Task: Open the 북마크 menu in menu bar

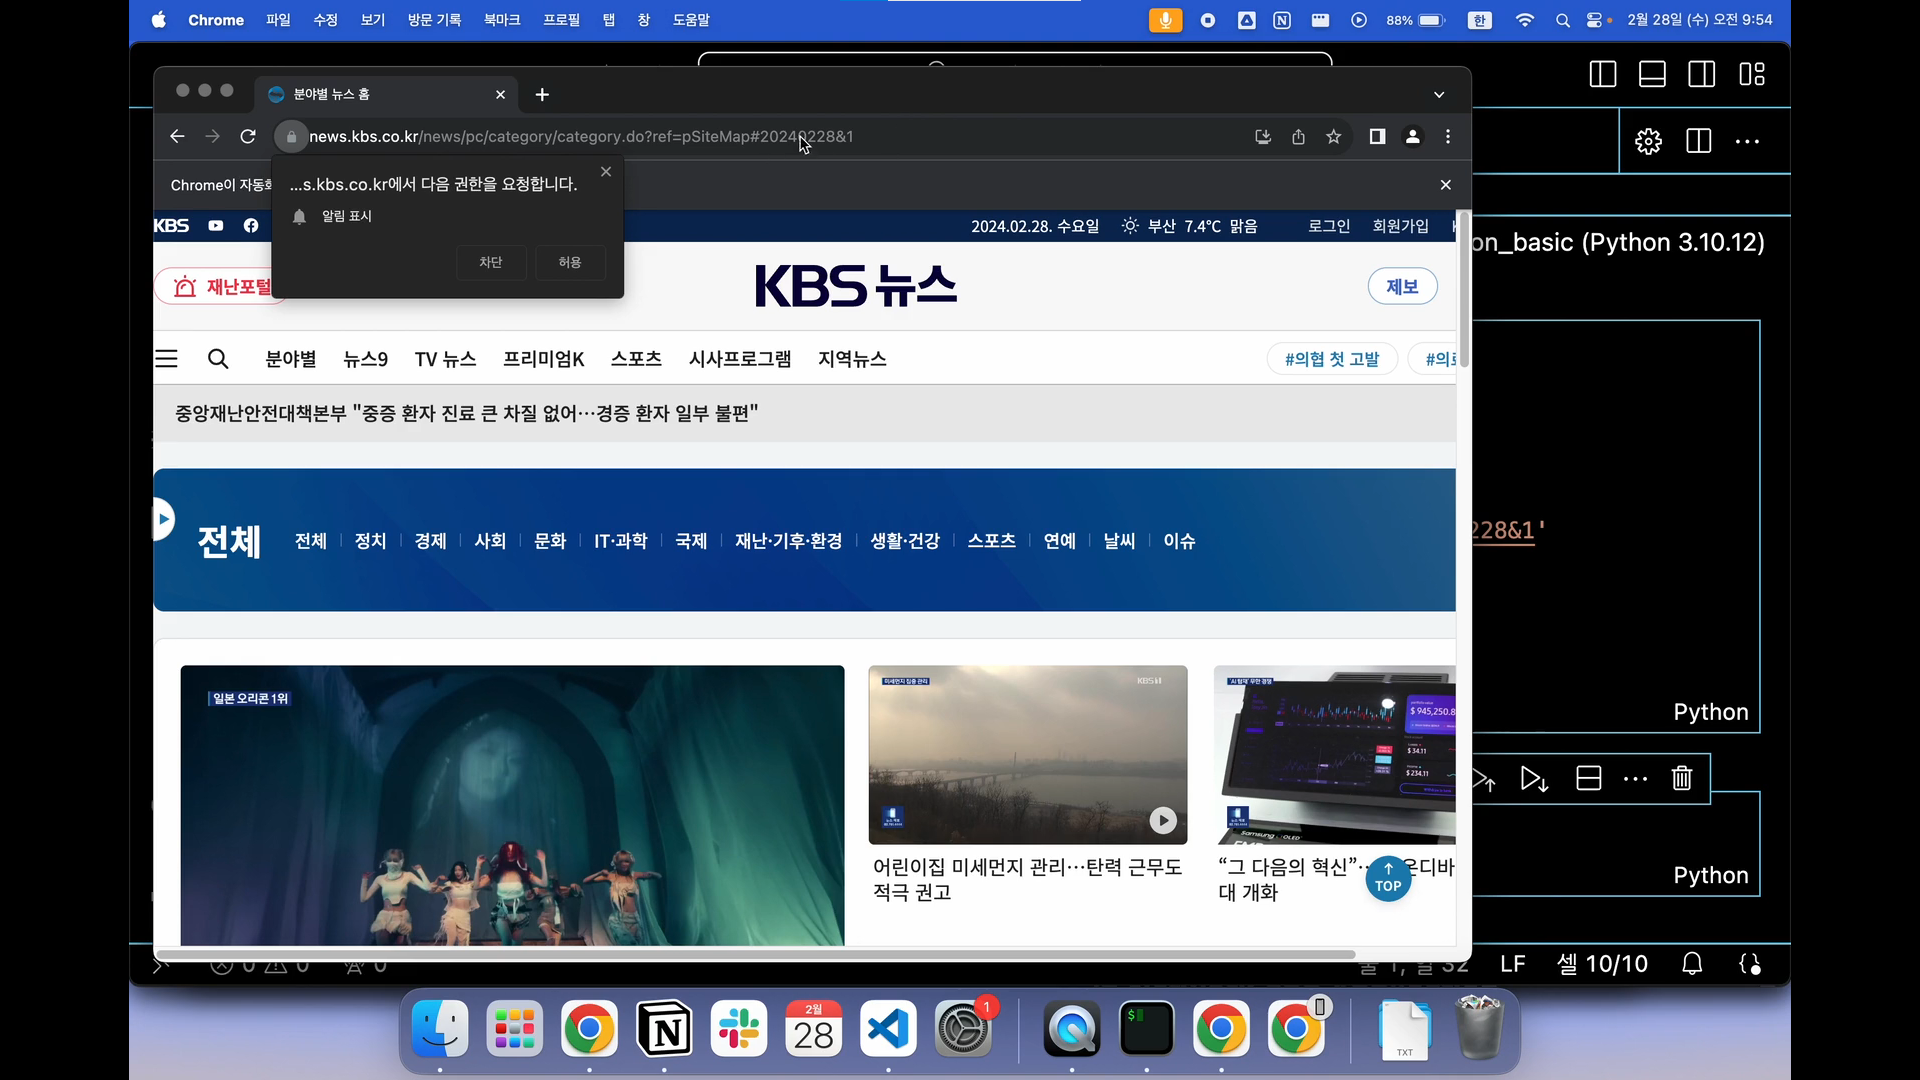Action: pos(502,20)
